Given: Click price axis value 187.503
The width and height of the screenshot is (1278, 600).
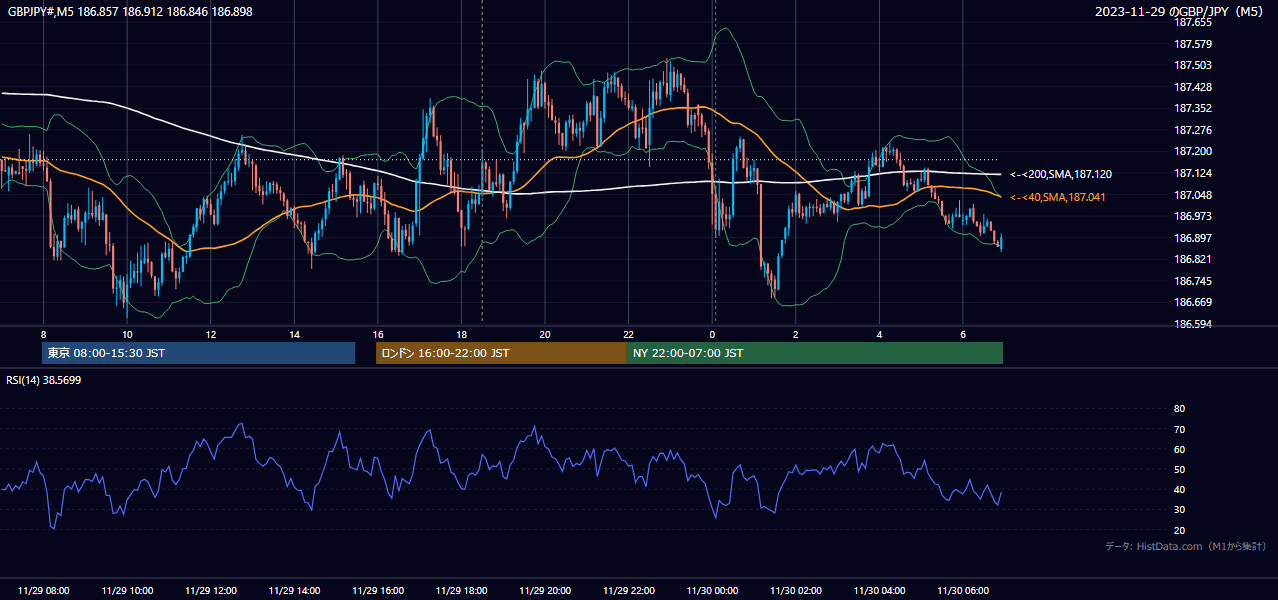Looking at the screenshot, I should click(x=1194, y=65).
